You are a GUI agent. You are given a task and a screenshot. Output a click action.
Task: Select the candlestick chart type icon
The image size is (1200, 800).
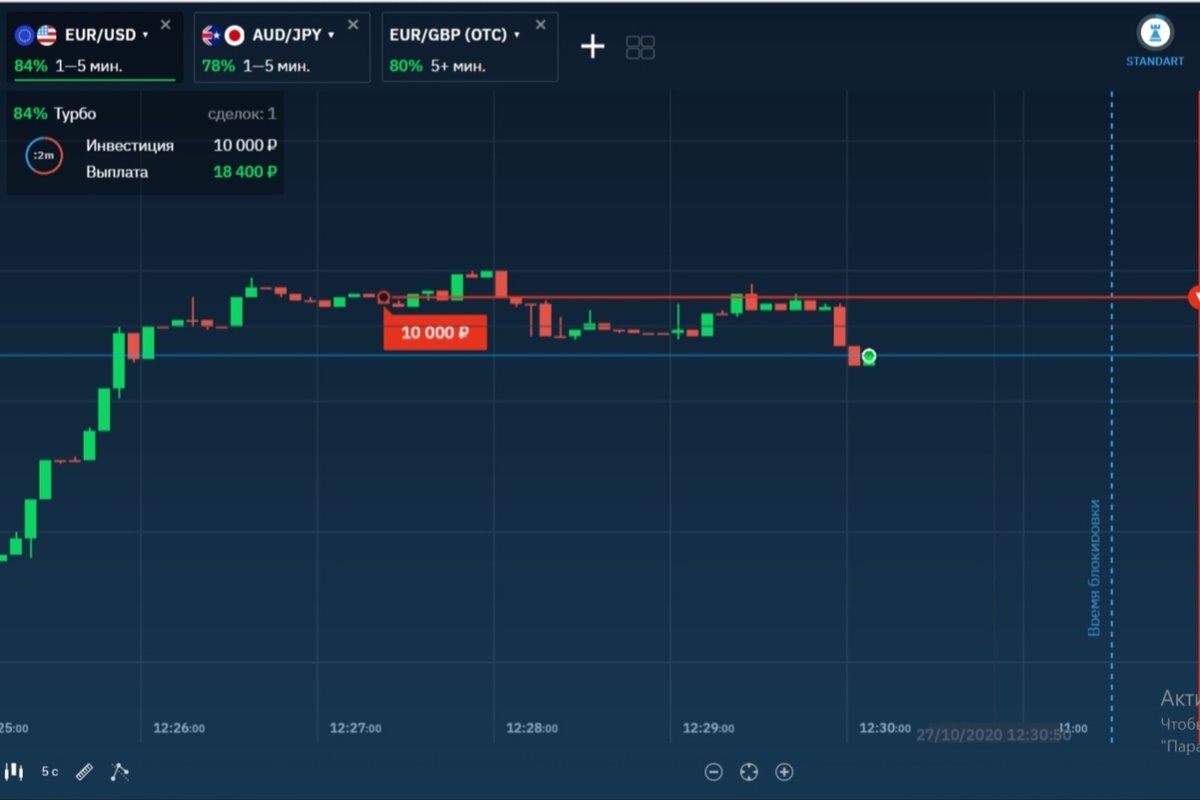click(x=16, y=771)
